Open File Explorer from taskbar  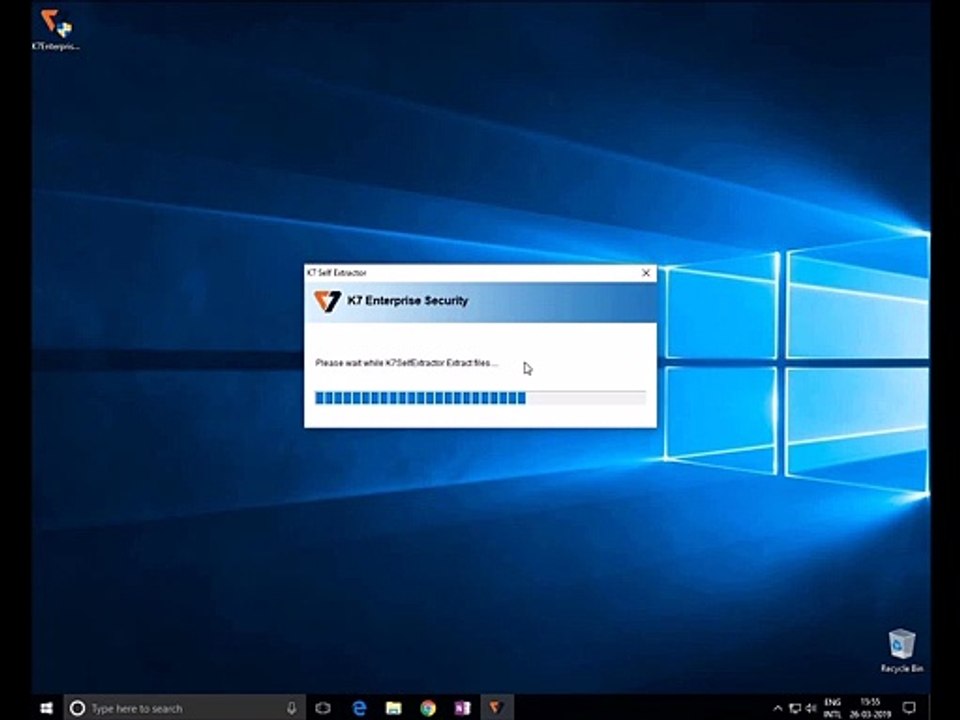click(x=394, y=708)
